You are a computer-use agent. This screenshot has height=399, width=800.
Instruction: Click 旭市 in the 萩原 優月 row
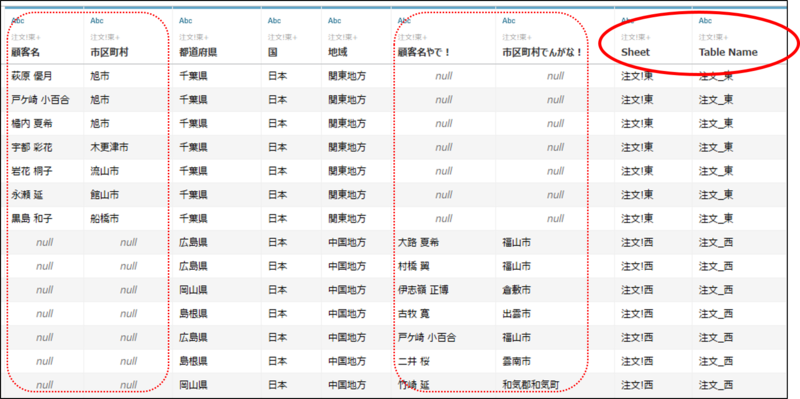(x=99, y=76)
